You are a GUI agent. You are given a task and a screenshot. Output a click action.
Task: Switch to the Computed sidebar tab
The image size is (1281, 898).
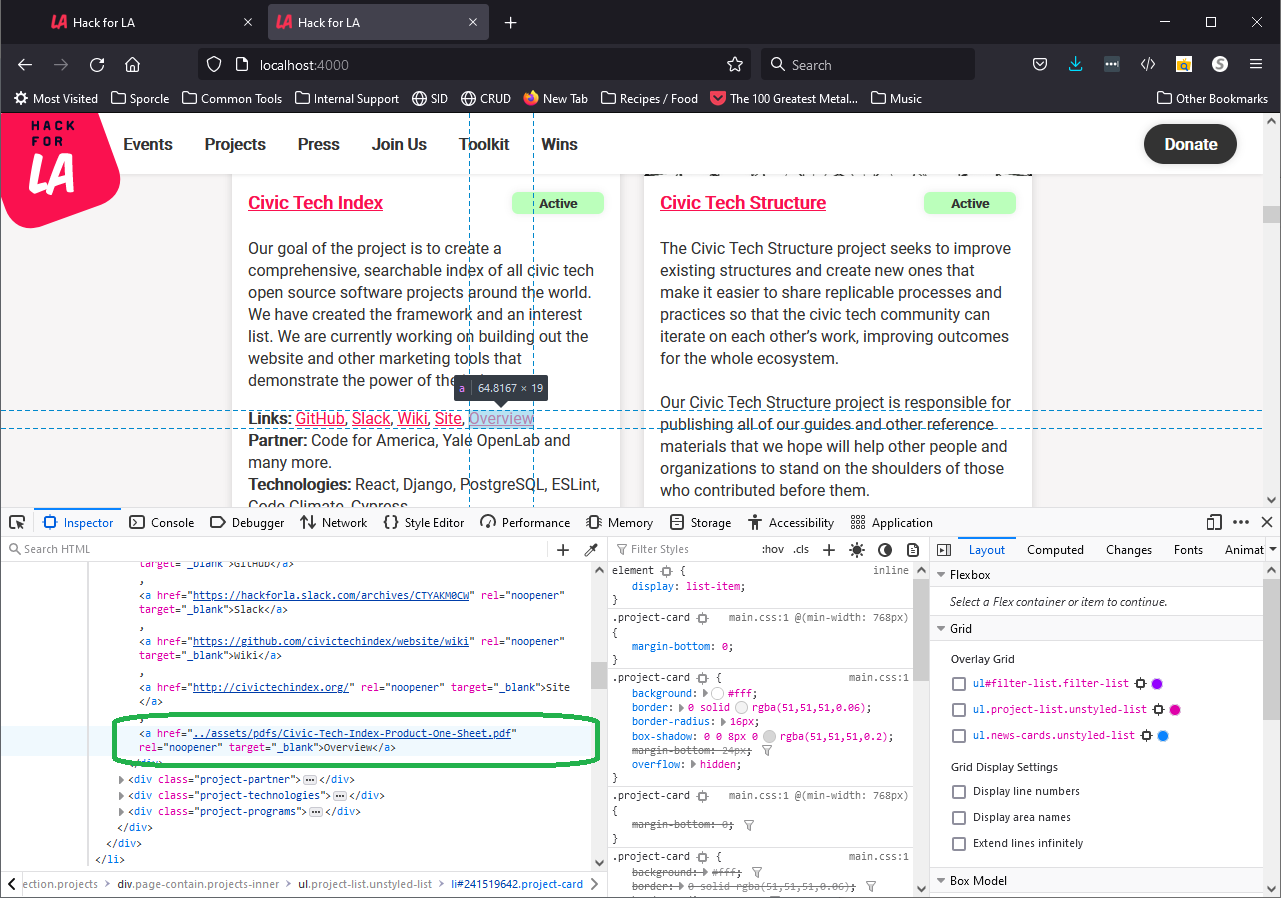coord(1055,549)
